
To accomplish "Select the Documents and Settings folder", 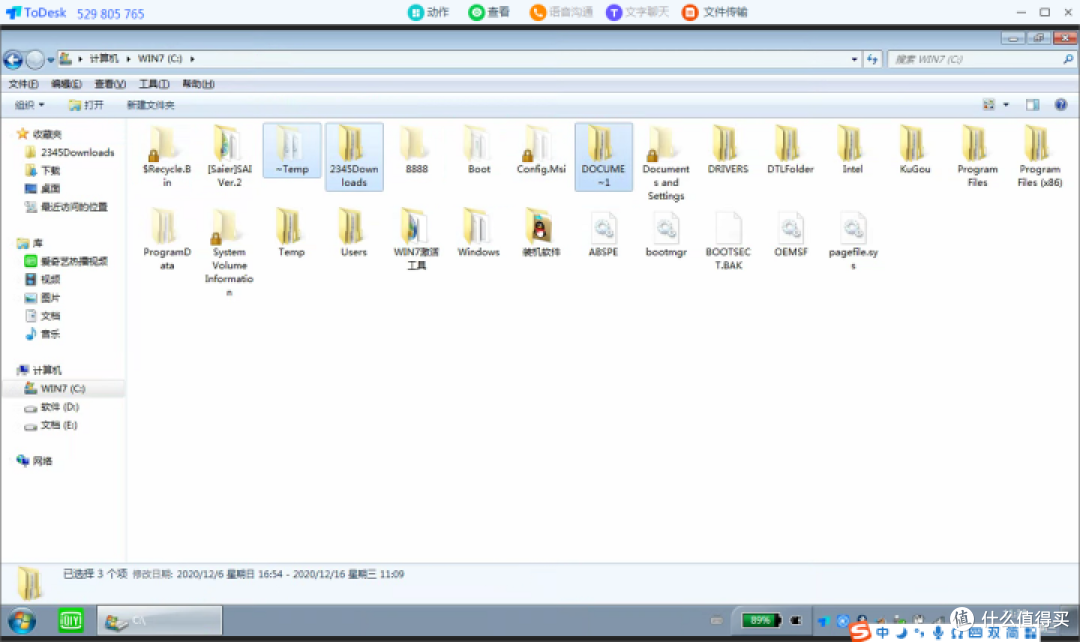I will (665, 163).
